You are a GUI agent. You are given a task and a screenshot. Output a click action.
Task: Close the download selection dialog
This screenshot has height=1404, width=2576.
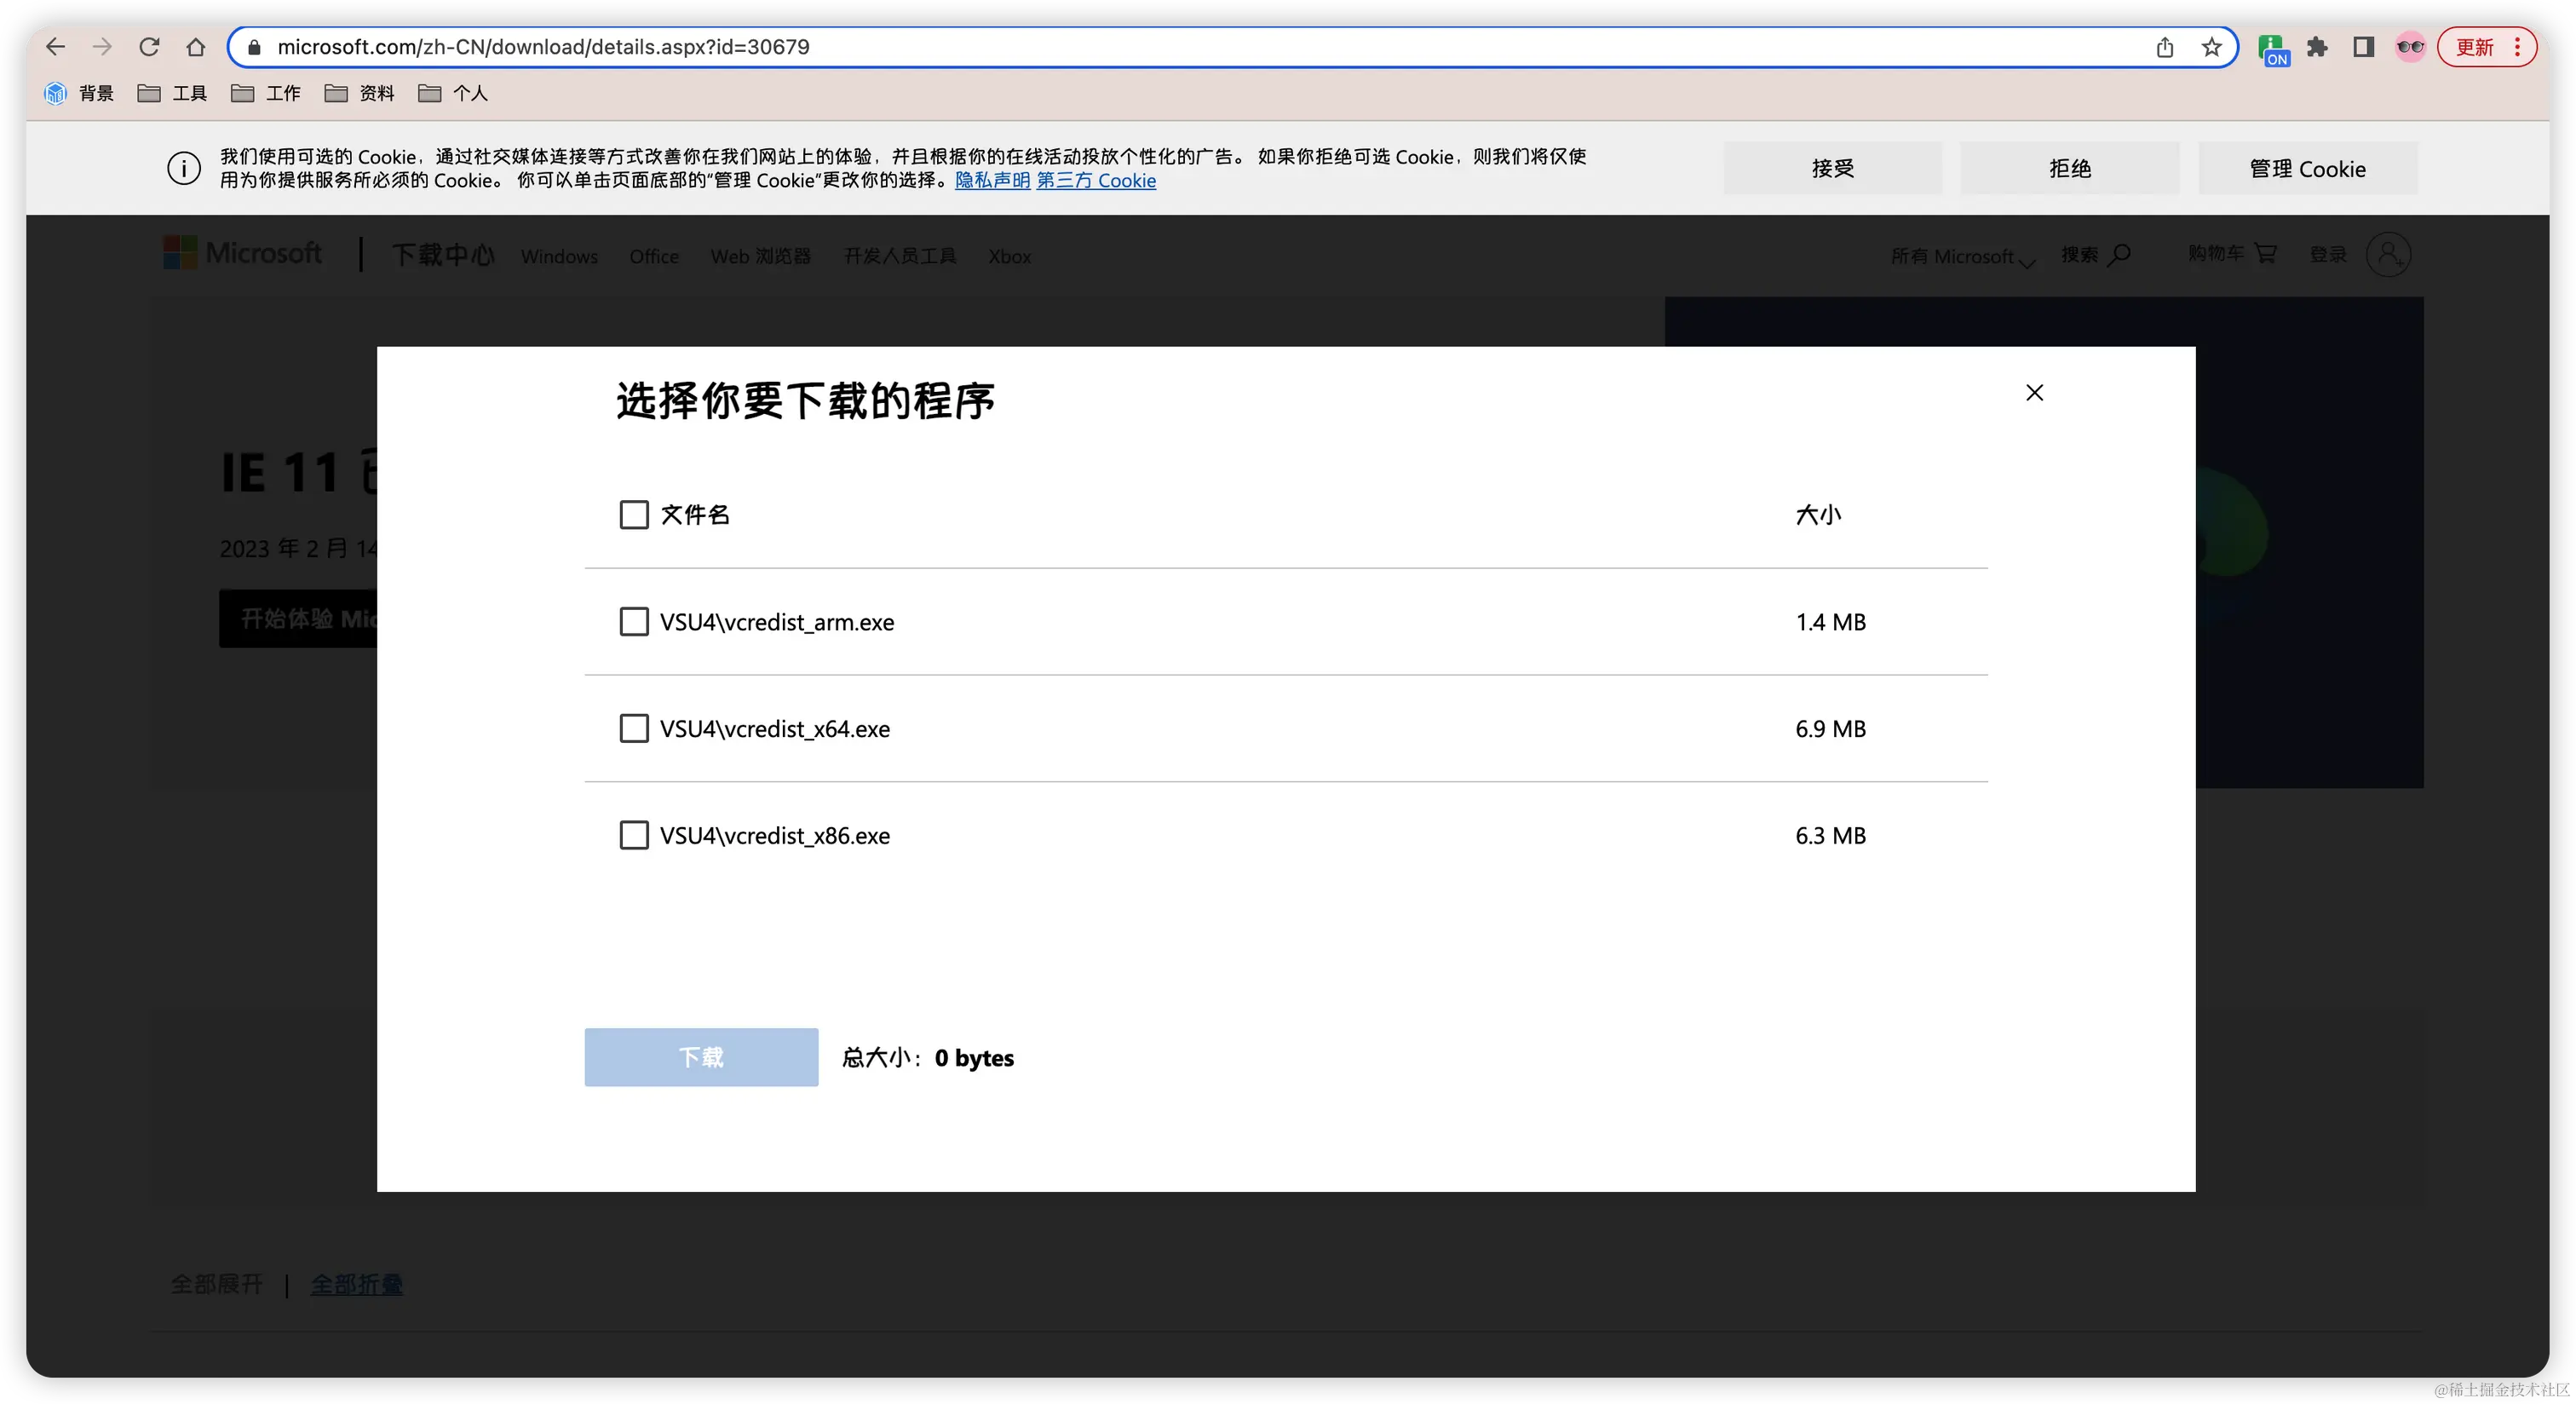click(x=2034, y=393)
